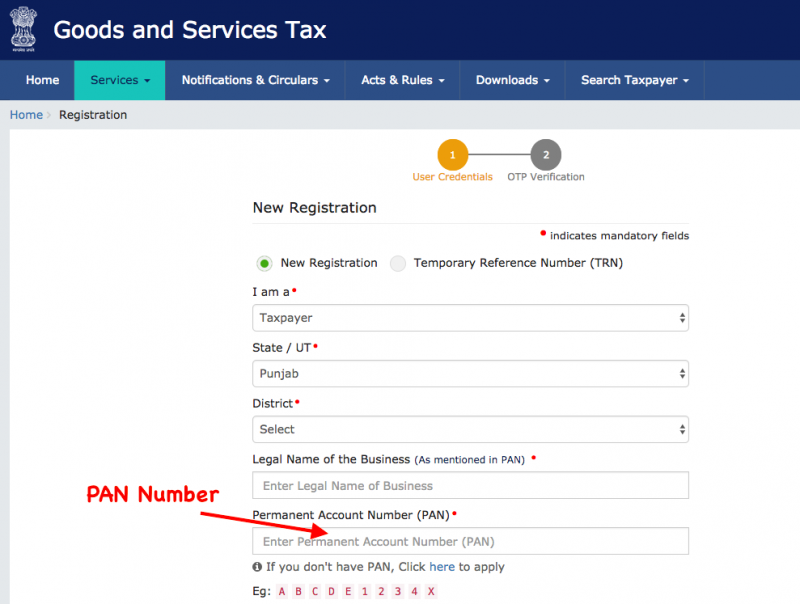Go to Home in navigation bar

[42, 80]
